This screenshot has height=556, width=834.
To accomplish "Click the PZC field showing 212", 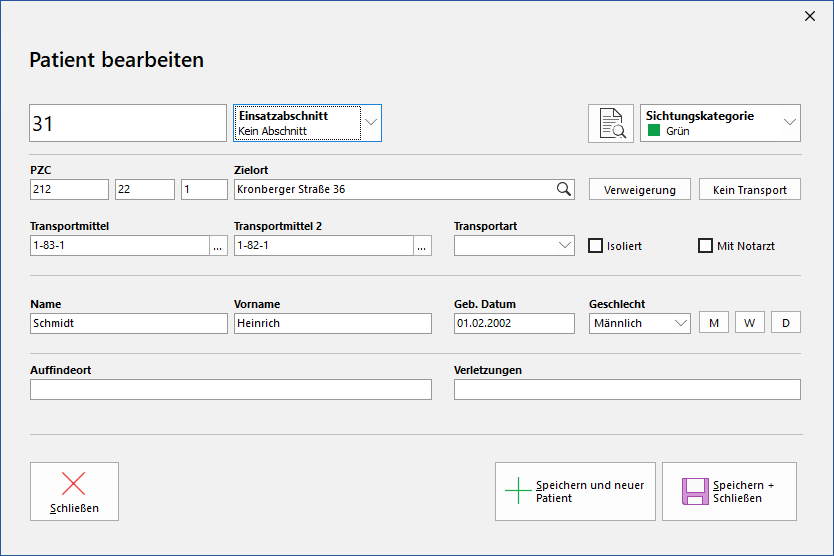I will point(69,189).
